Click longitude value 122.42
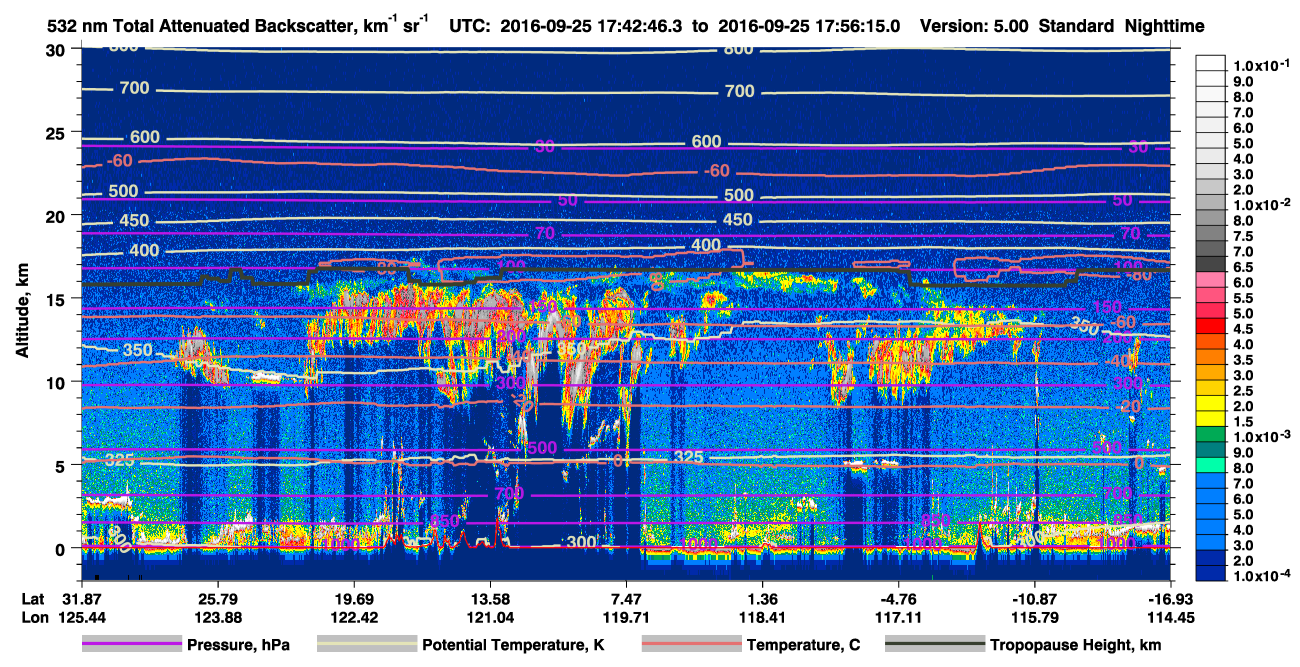This screenshot has height=667, width=1300. click(x=353, y=616)
